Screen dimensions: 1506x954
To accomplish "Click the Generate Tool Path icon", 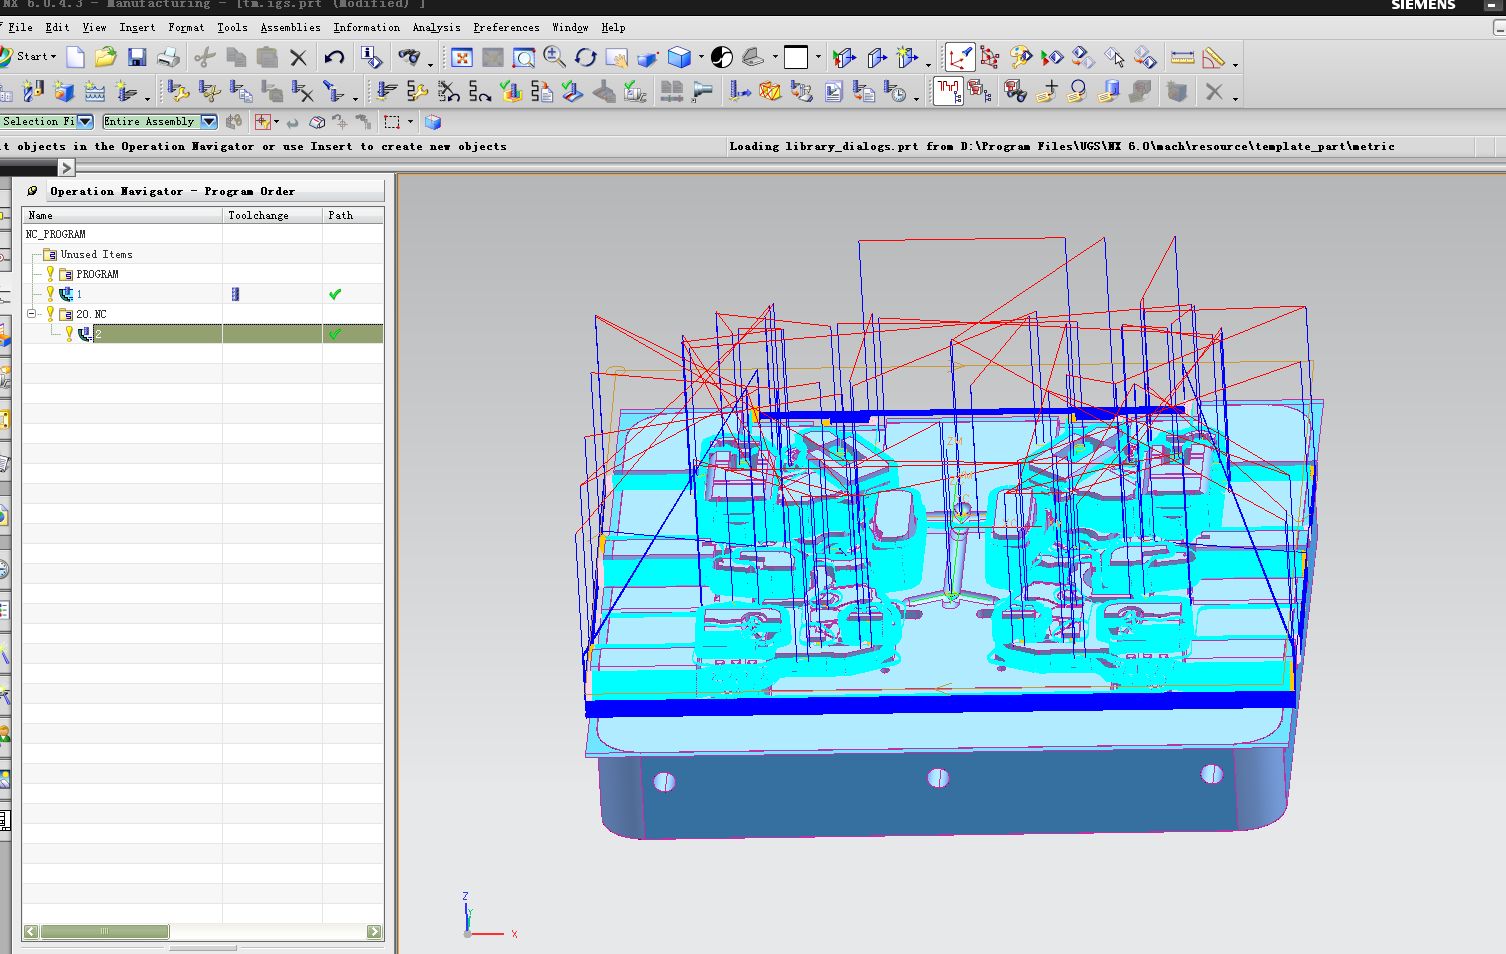I will coord(386,92).
